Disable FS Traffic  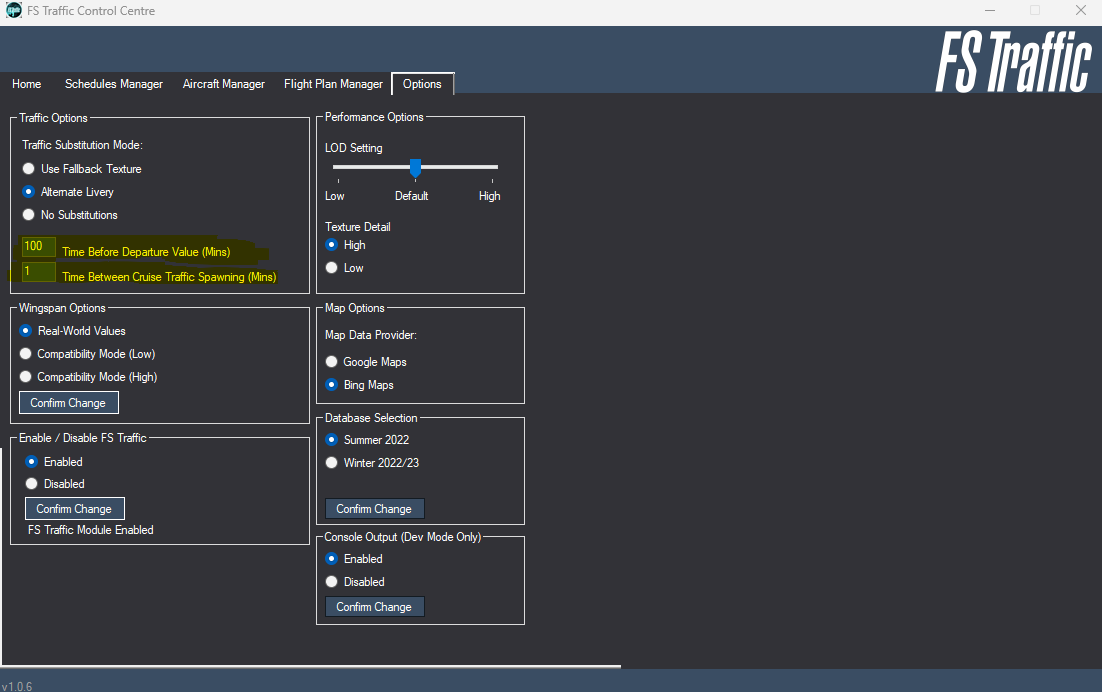(x=31, y=483)
